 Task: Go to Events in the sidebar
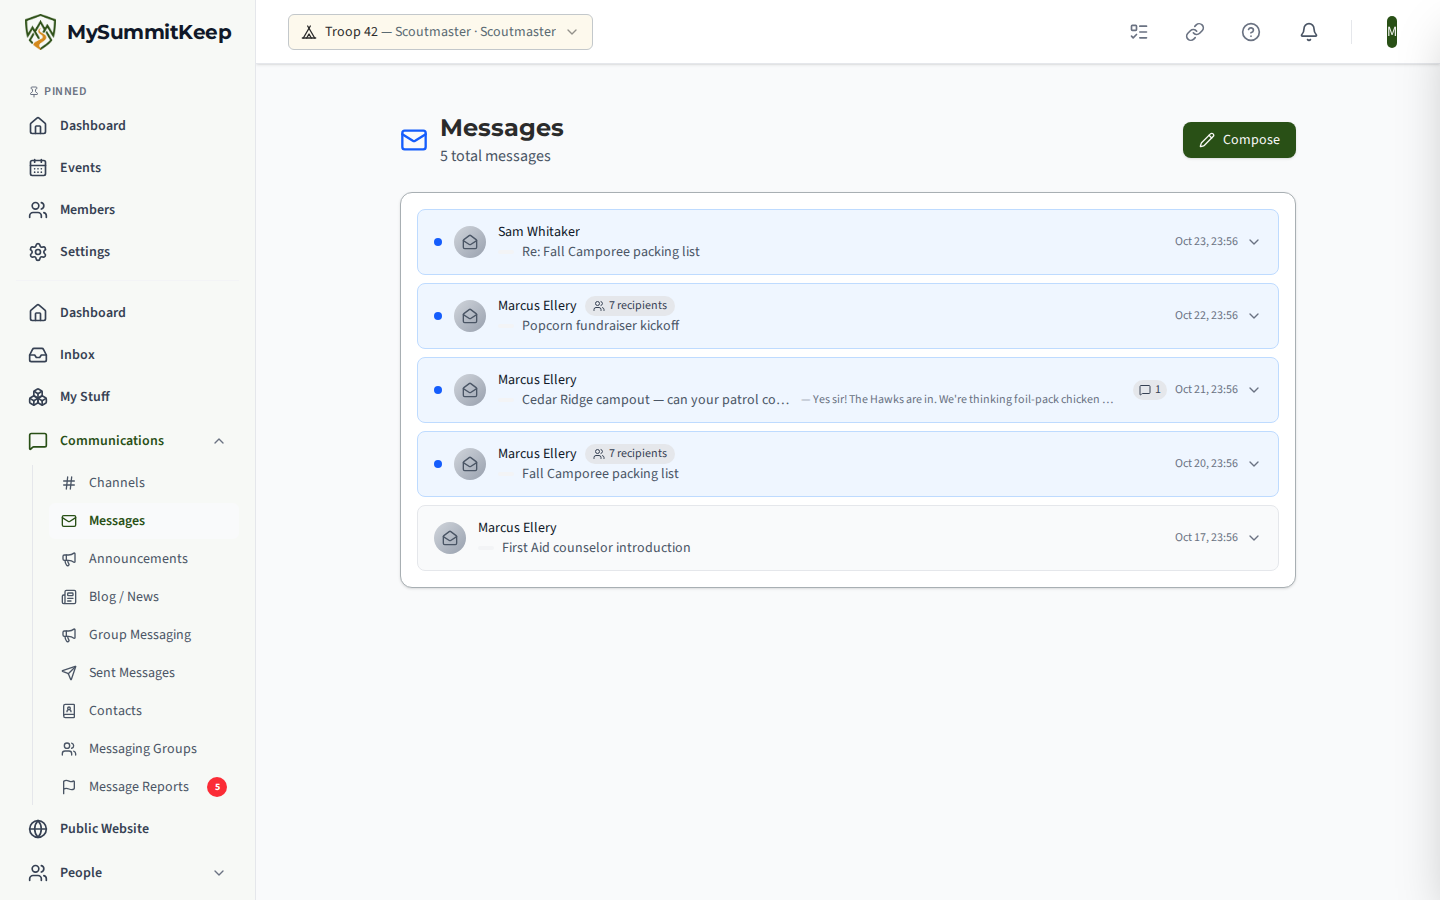(x=127, y=168)
